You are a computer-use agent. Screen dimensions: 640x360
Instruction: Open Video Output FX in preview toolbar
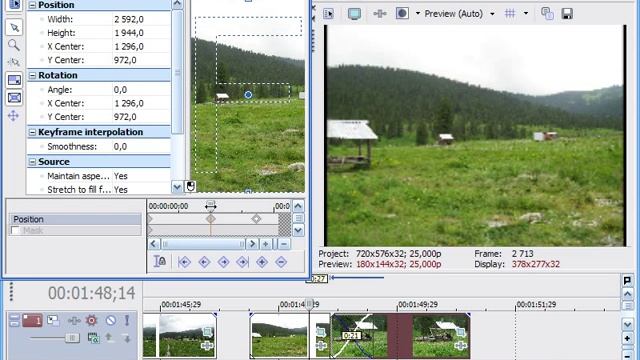tap(380, 14)
